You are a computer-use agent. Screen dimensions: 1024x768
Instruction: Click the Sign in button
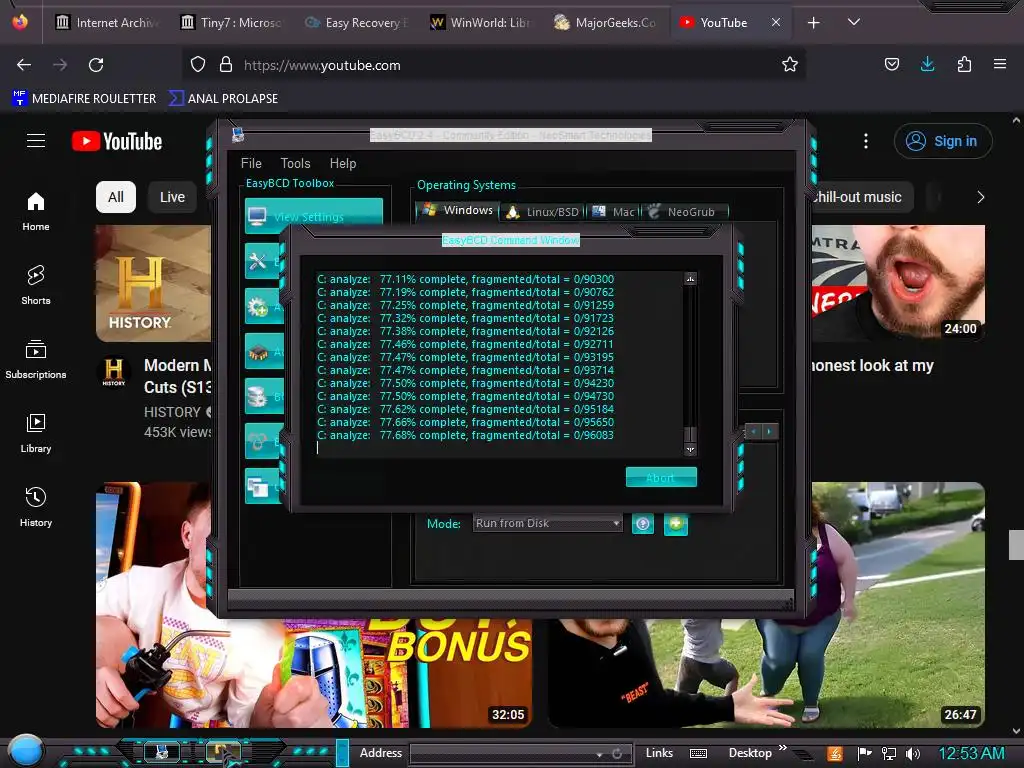[943, 141]
